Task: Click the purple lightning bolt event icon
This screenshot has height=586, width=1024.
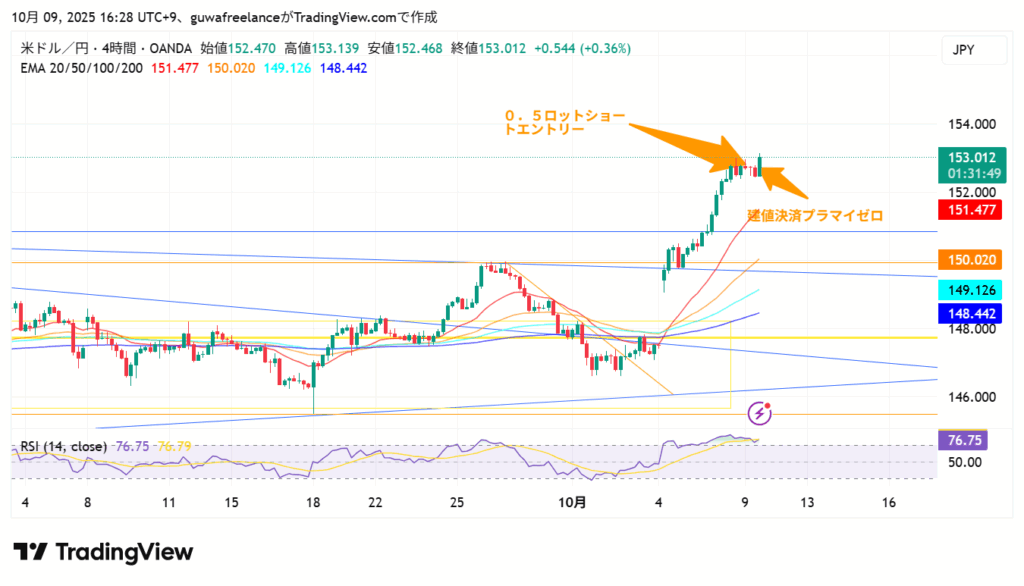Action: (762, 412)
